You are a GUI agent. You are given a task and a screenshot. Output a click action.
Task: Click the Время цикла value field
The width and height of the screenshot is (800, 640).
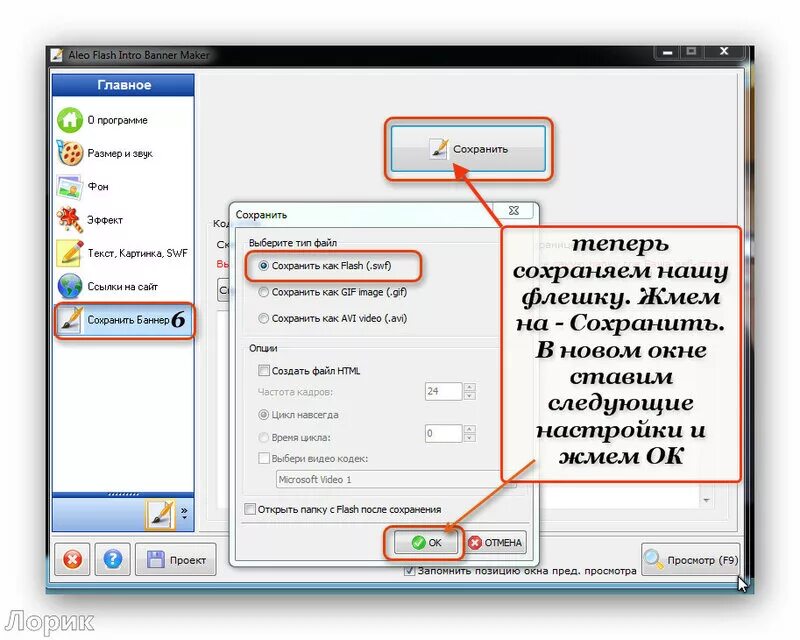pyautogui.click(x=443, y=433)
